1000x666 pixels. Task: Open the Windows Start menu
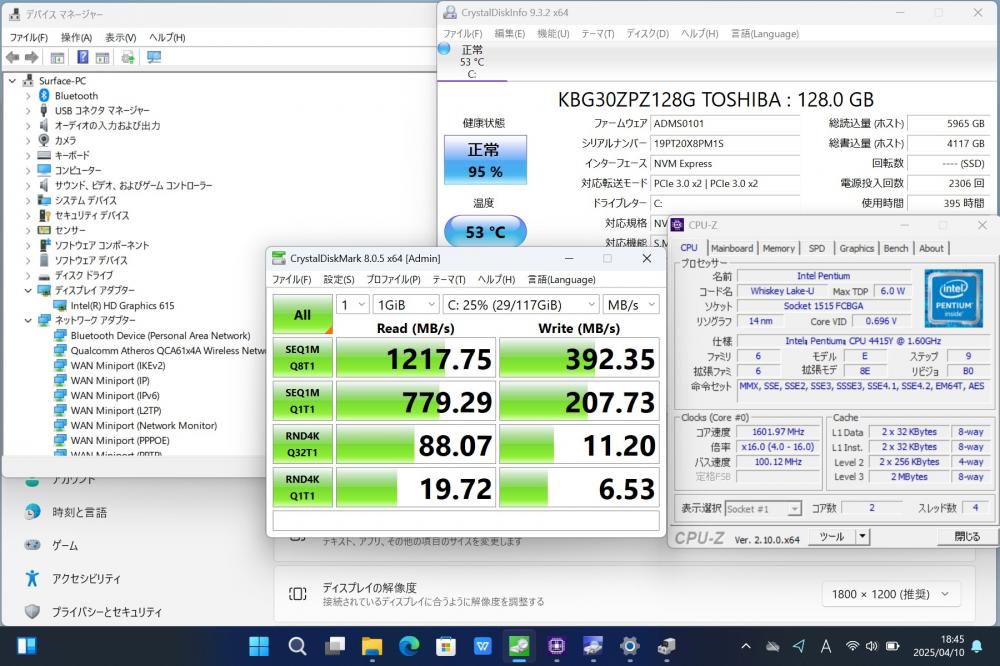[x=259, y=646]
